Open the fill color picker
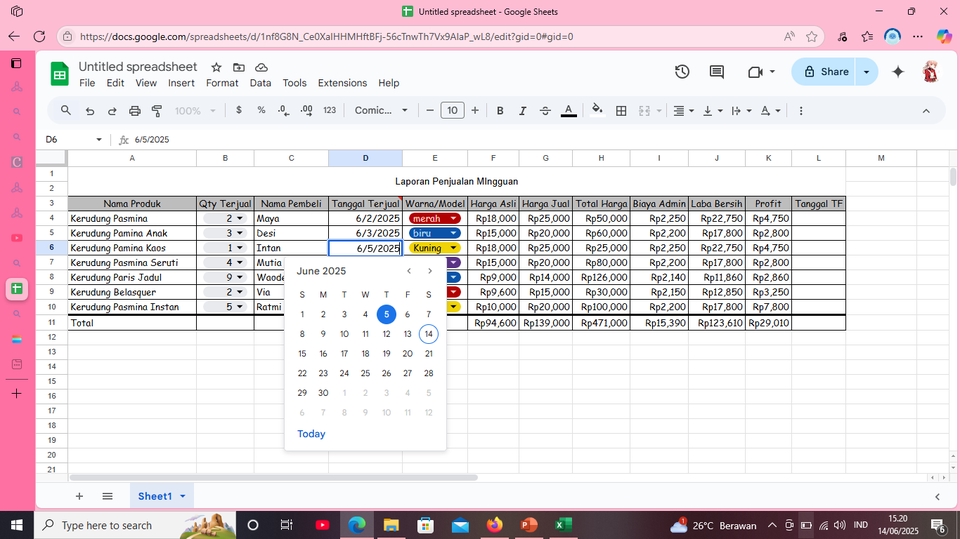The height and width of the screenshot is (539, 960). click(597, 111)
